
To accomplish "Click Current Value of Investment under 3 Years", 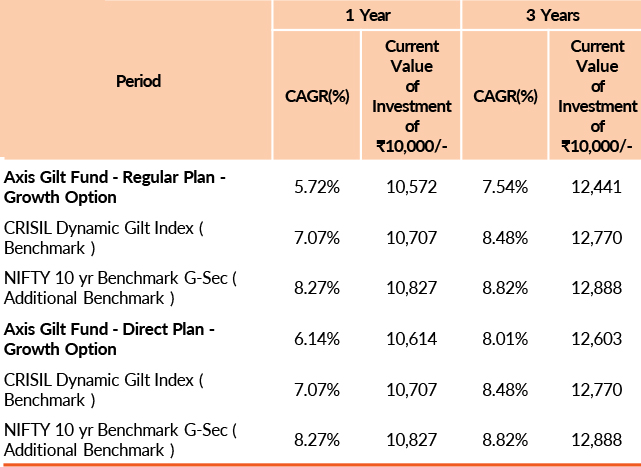I will point(597,96).
